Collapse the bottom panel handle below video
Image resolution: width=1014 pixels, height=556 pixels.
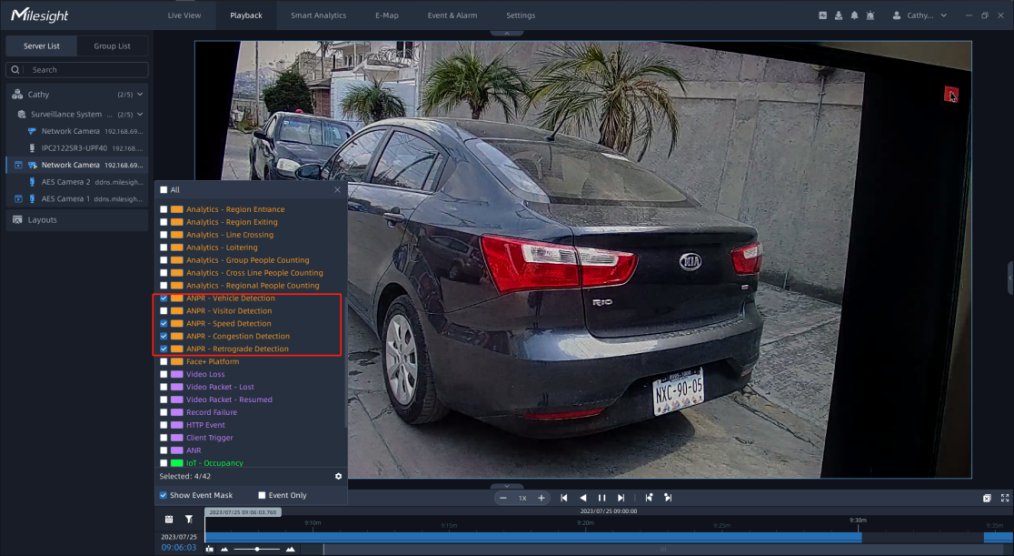click(506, 486)
